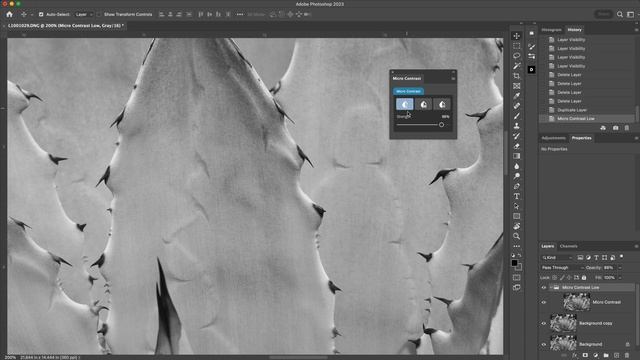Switch to the Adjustments tab
Viewport: 640px width, 360px height.
click(553, 138)
